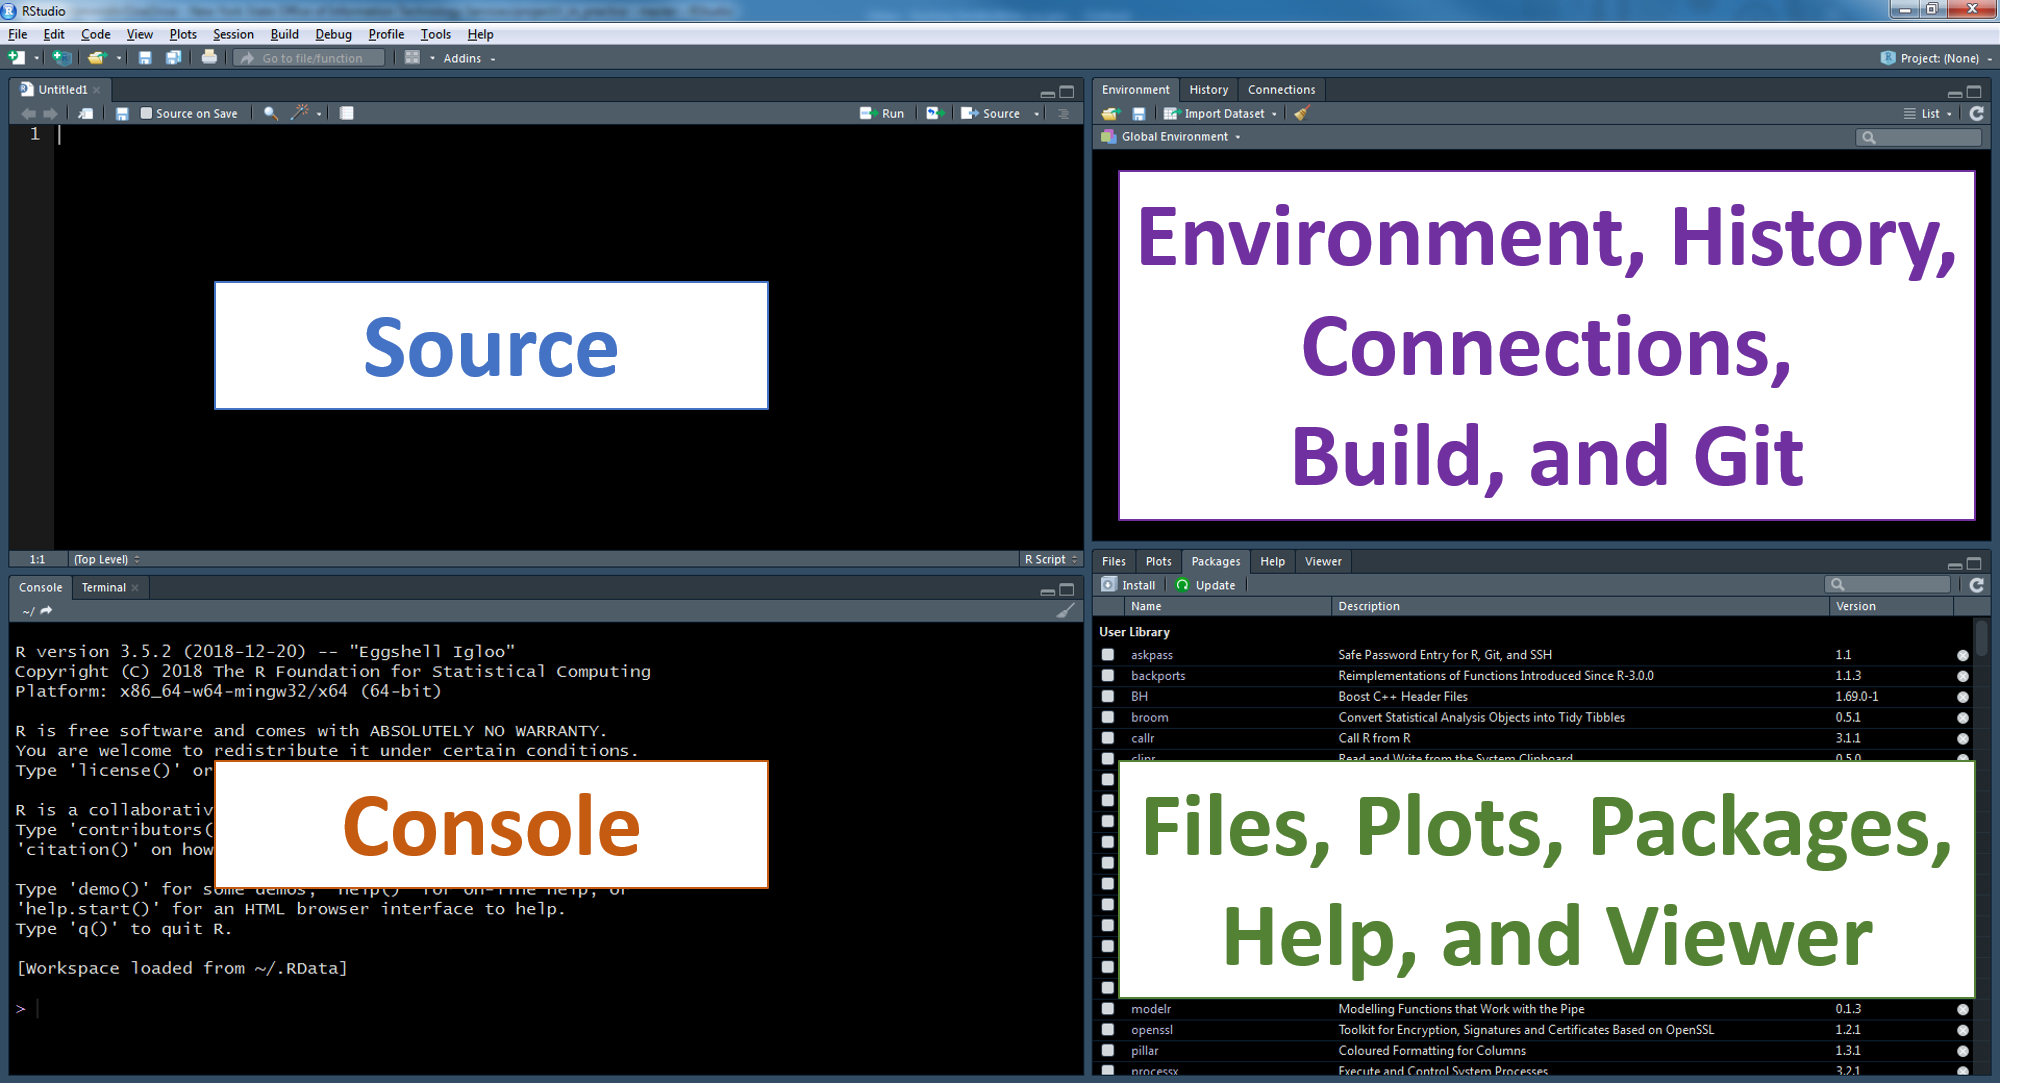The image size is (2035, 1083).
Task: Open an existing file icon
Action: tap(96, 58)
